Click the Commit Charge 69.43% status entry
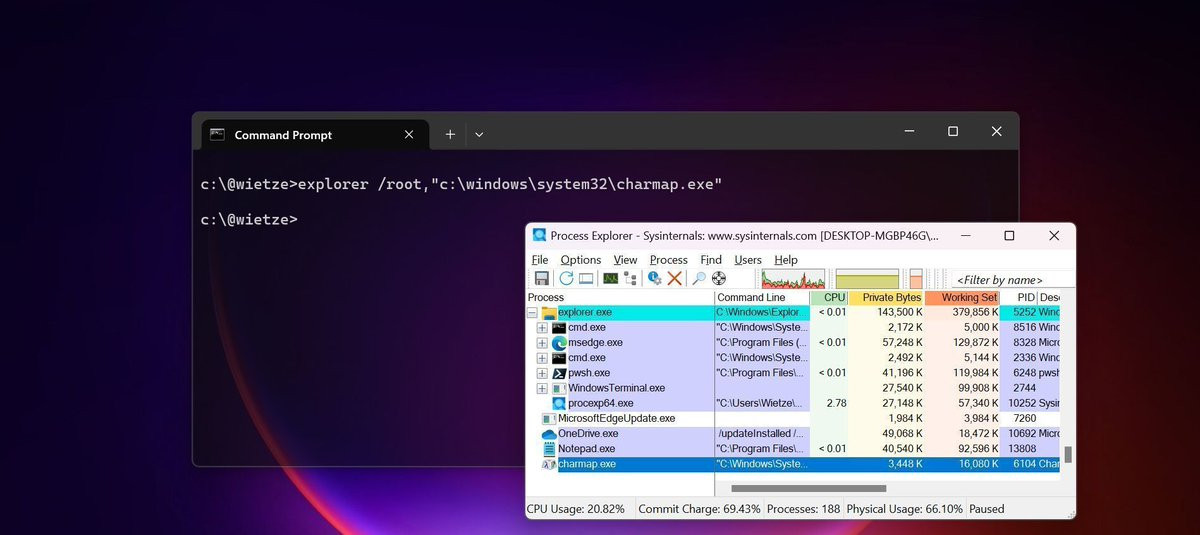Viewport: 1200px width, 535px height. click(699, 509)
